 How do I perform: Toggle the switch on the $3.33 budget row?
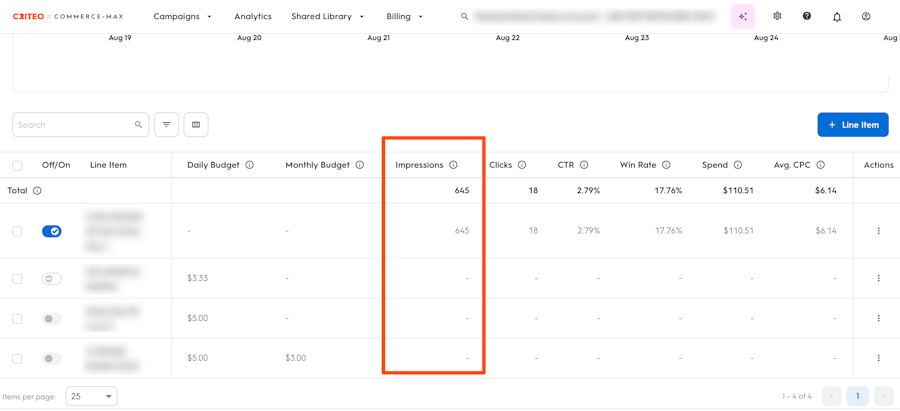coord(52,278)
